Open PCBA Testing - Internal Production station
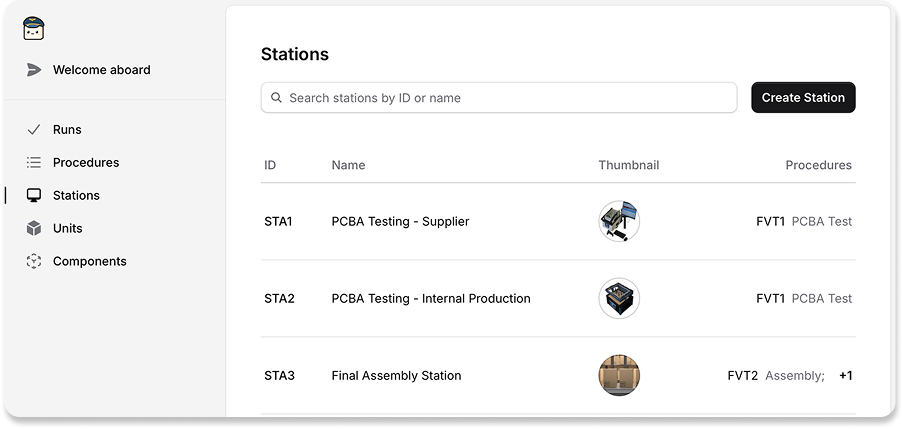 (x=431, y=298)
